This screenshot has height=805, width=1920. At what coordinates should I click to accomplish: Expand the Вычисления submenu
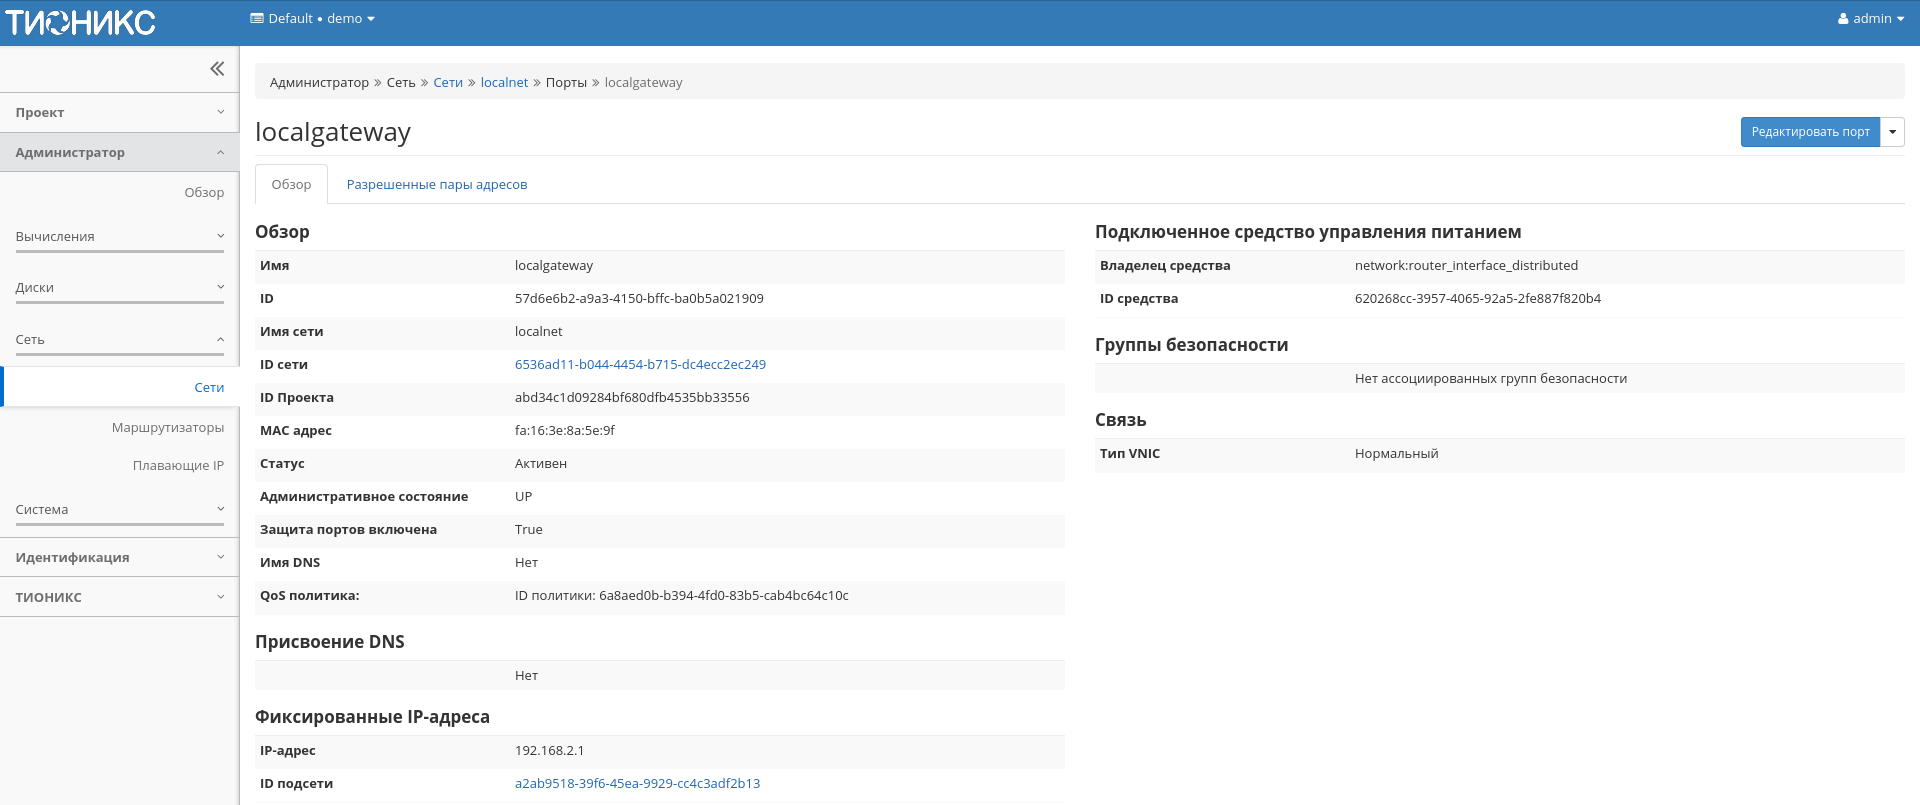point(119,237)
